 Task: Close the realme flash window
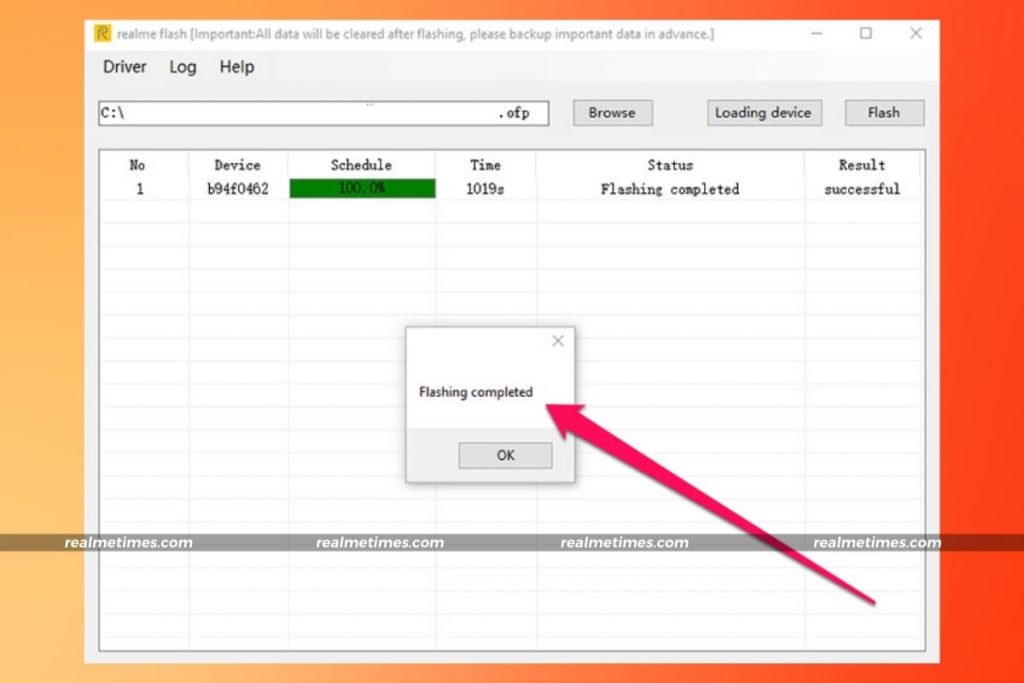tap(916, 33)
